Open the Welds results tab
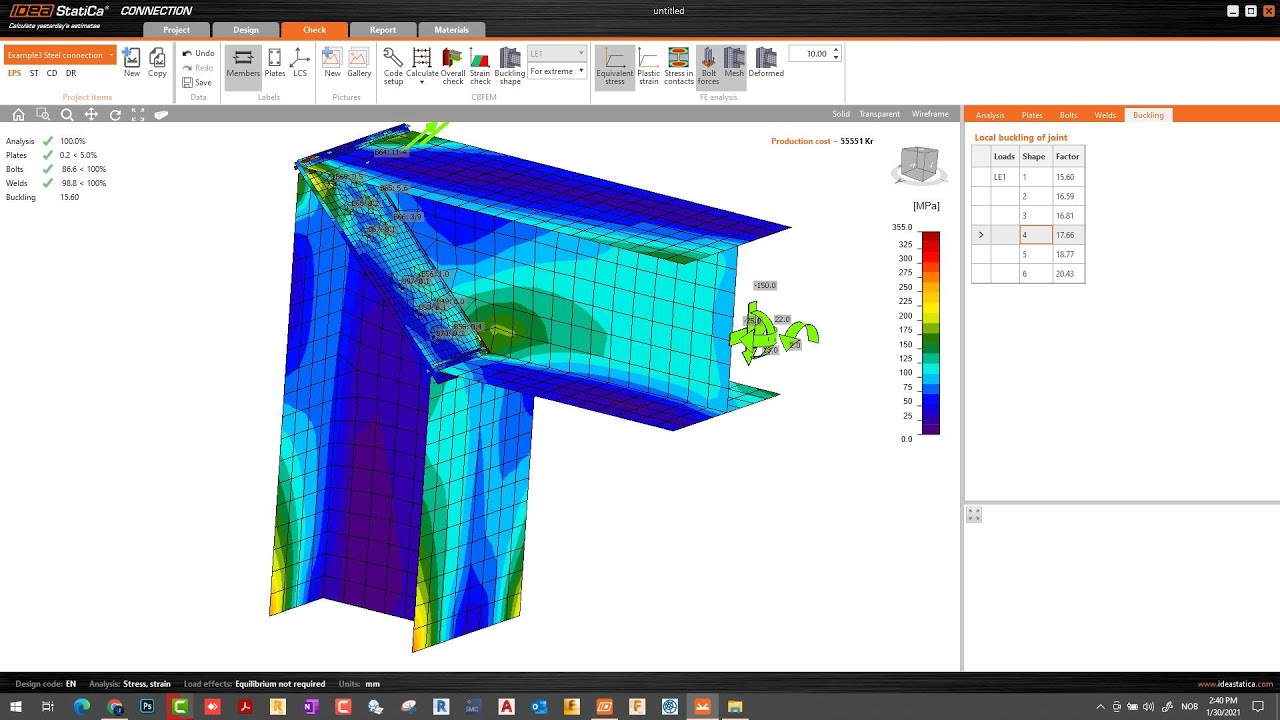This screenshot has height=720, width=1280. point(1105,115)
